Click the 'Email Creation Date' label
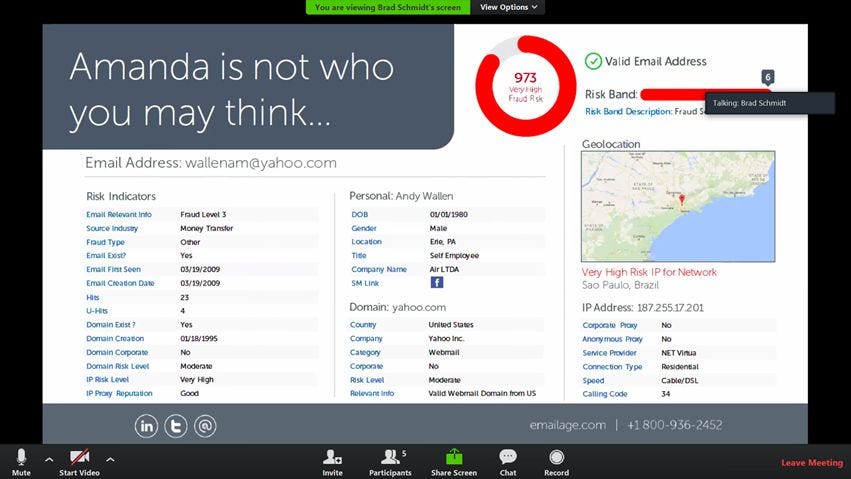Viewport: 851px width, 479px height. 120,283
